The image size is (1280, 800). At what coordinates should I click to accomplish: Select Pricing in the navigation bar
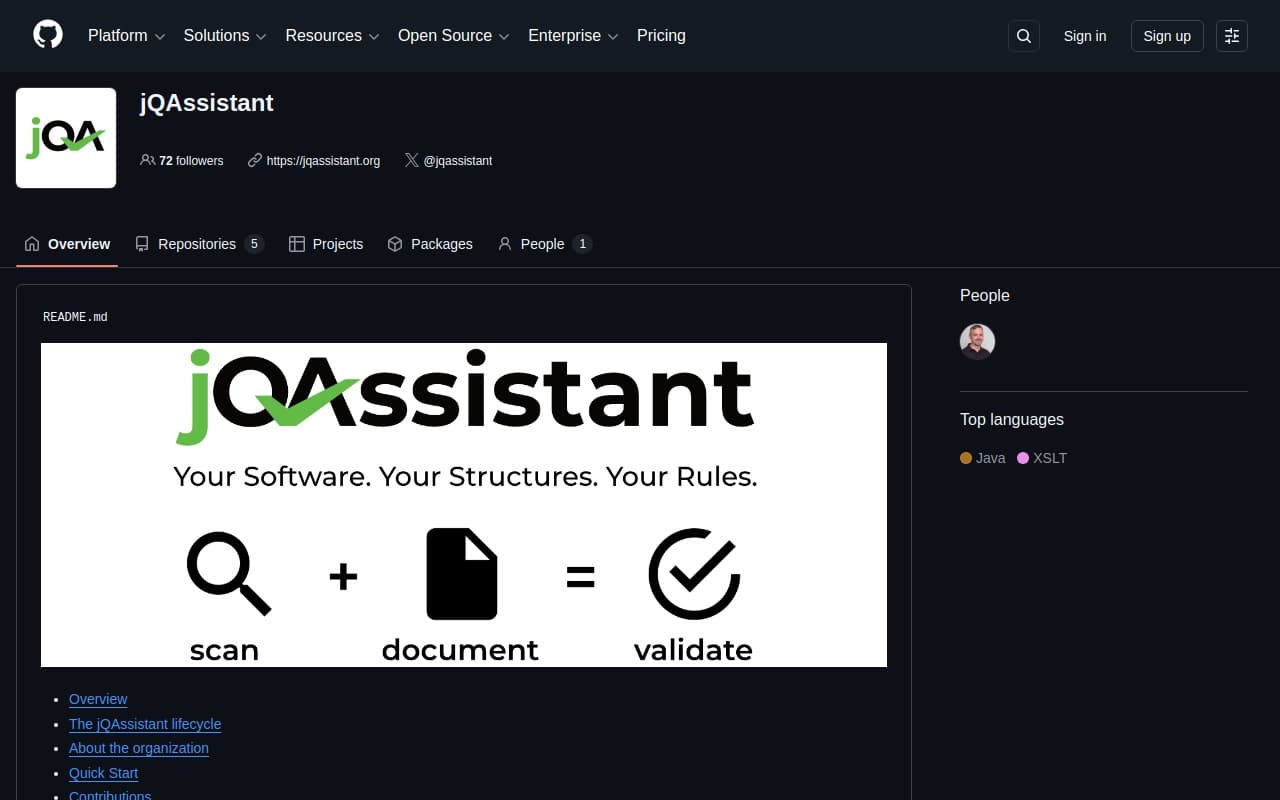661,35
